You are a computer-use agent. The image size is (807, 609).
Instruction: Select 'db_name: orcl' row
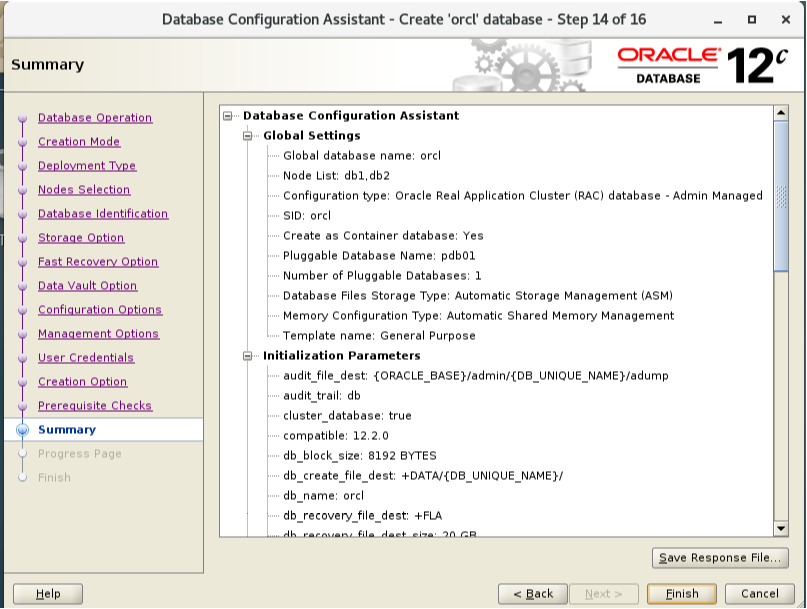pos(323,496)
